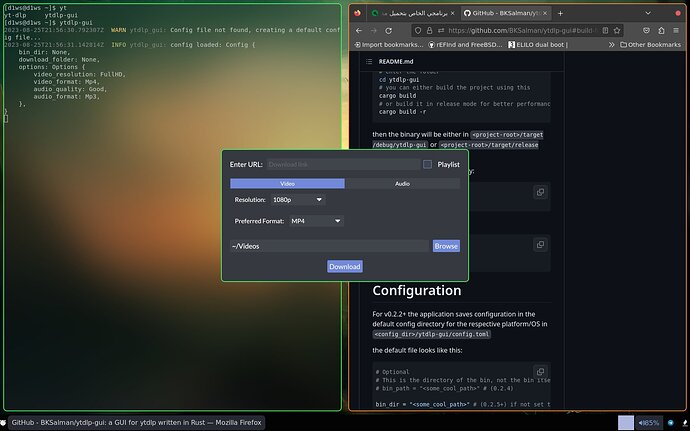
Task: Enable the Playlist checkbox
Action: pos(427,164)
